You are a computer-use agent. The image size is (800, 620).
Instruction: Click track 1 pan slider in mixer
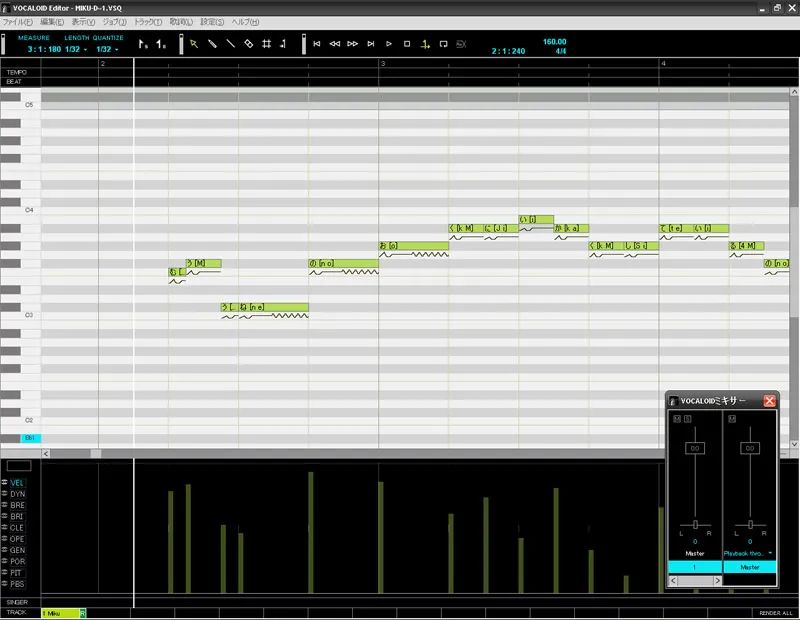tap(695, 525)
